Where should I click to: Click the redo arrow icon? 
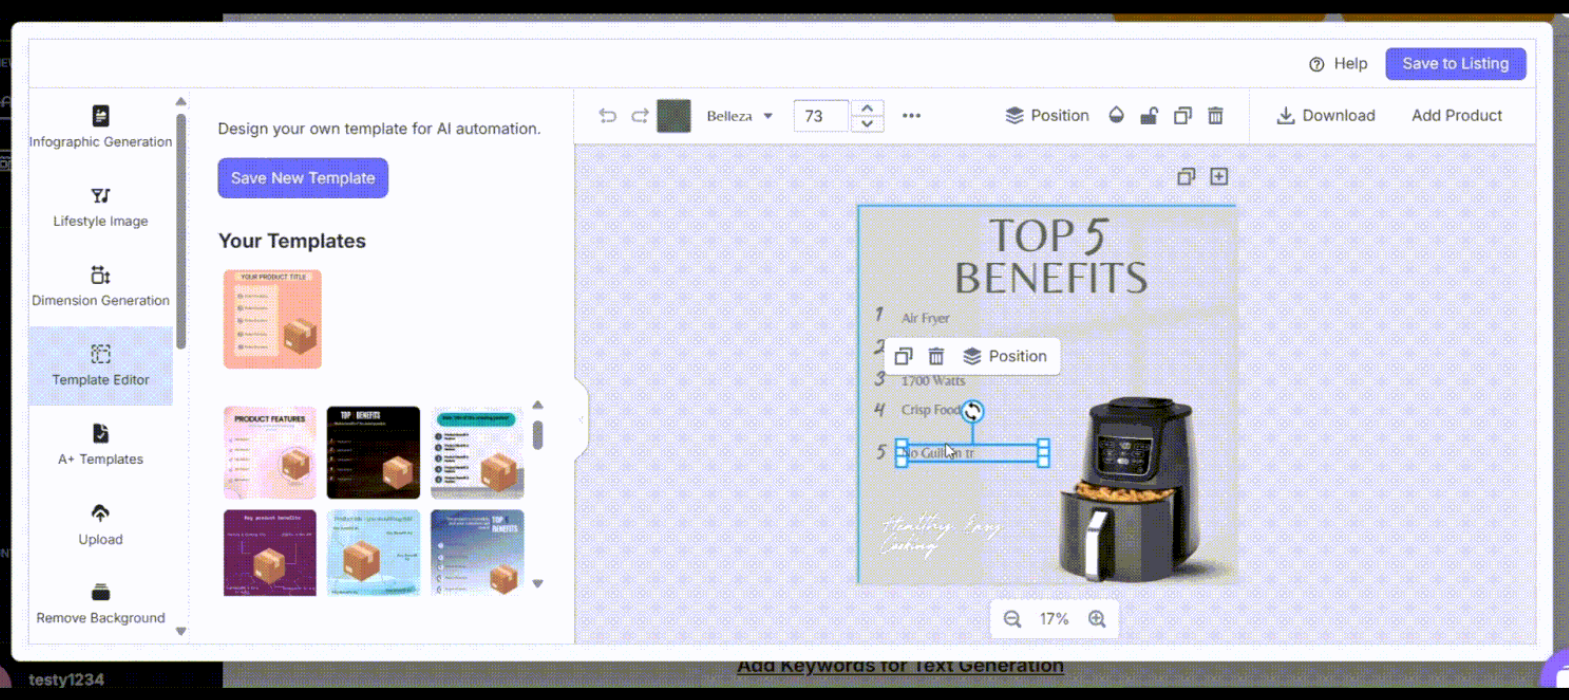point(640,116)
